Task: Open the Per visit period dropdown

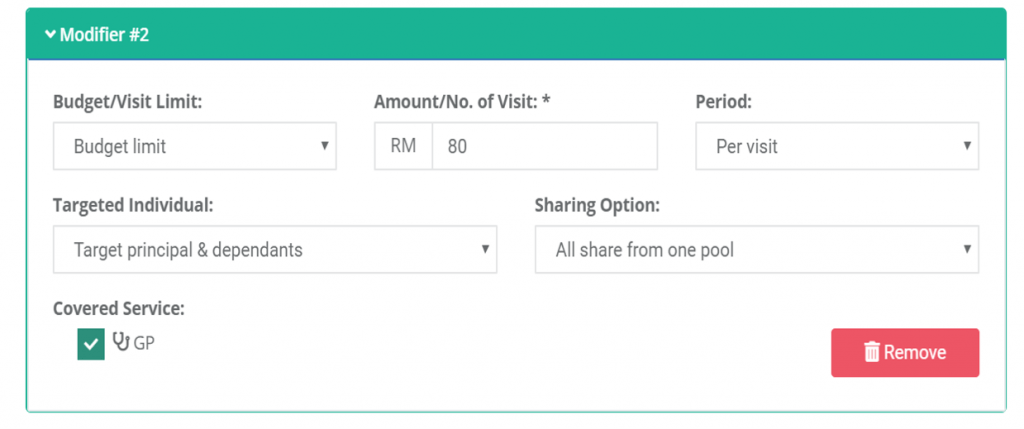Action: 836,146
